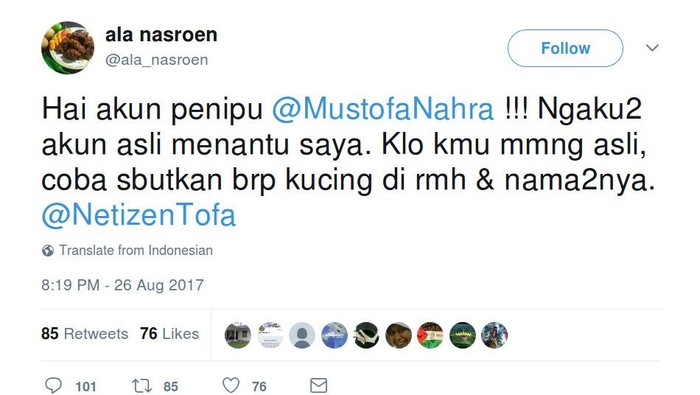The width and height of the screenshot is (700, 395).
Task: Follow the ala nasroen account
Action: [565, 48]
